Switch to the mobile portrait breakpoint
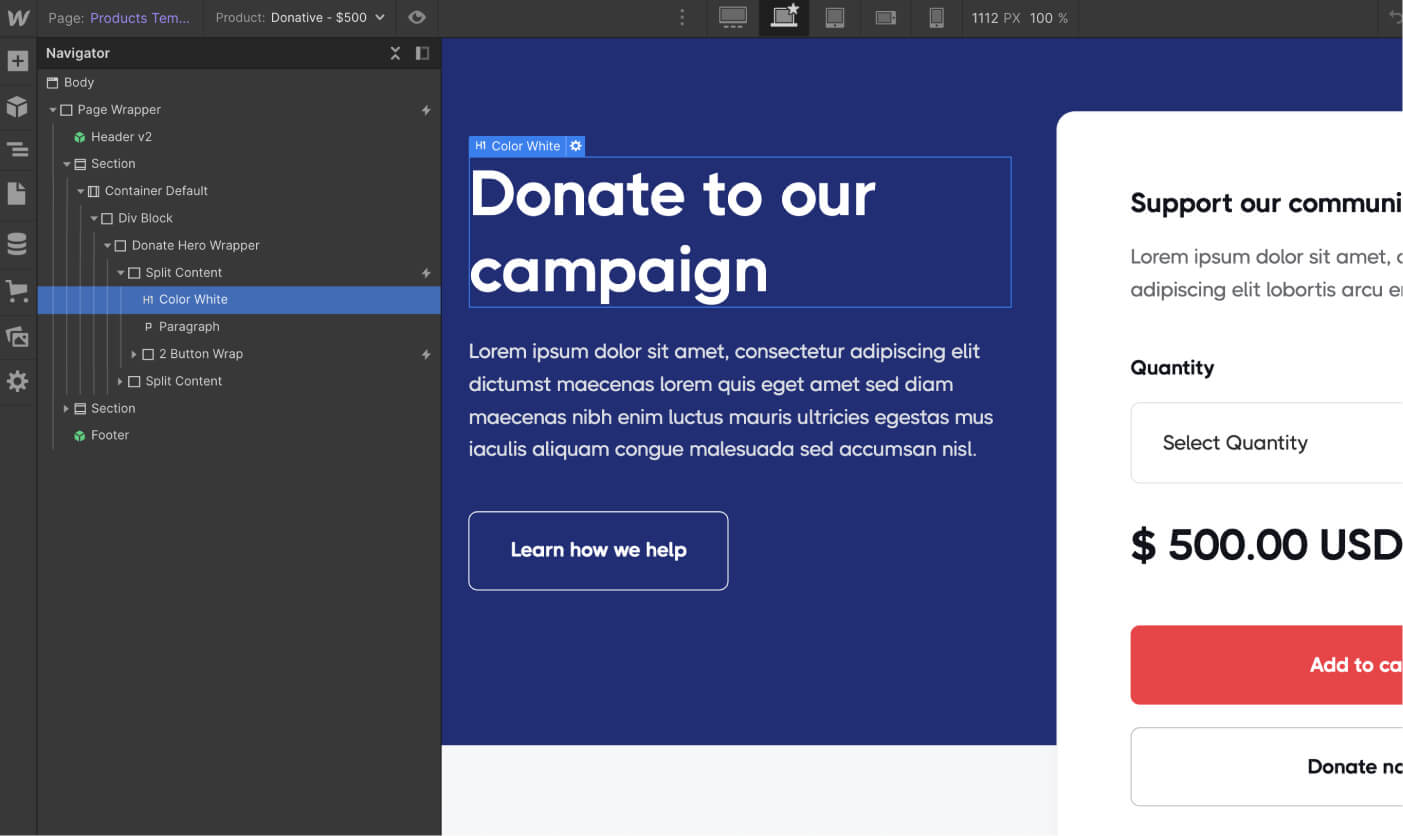Screen dimensions: 1403x836 [x=936, y=18]
